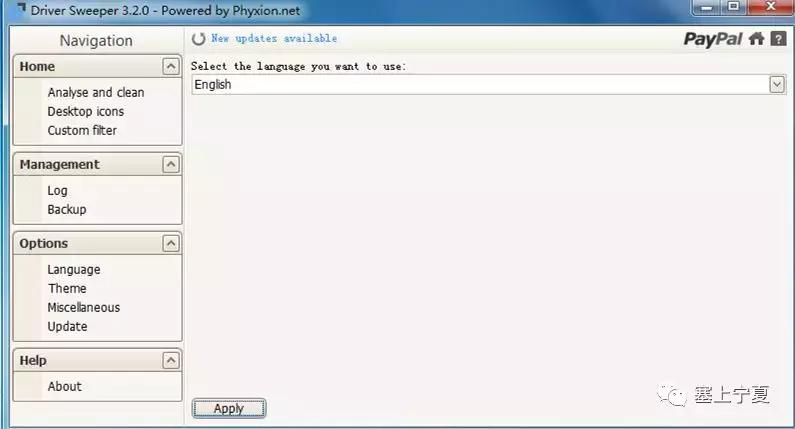Open the home page house icon
This screenshot has width=795, height=429.
tap(756, 39)
